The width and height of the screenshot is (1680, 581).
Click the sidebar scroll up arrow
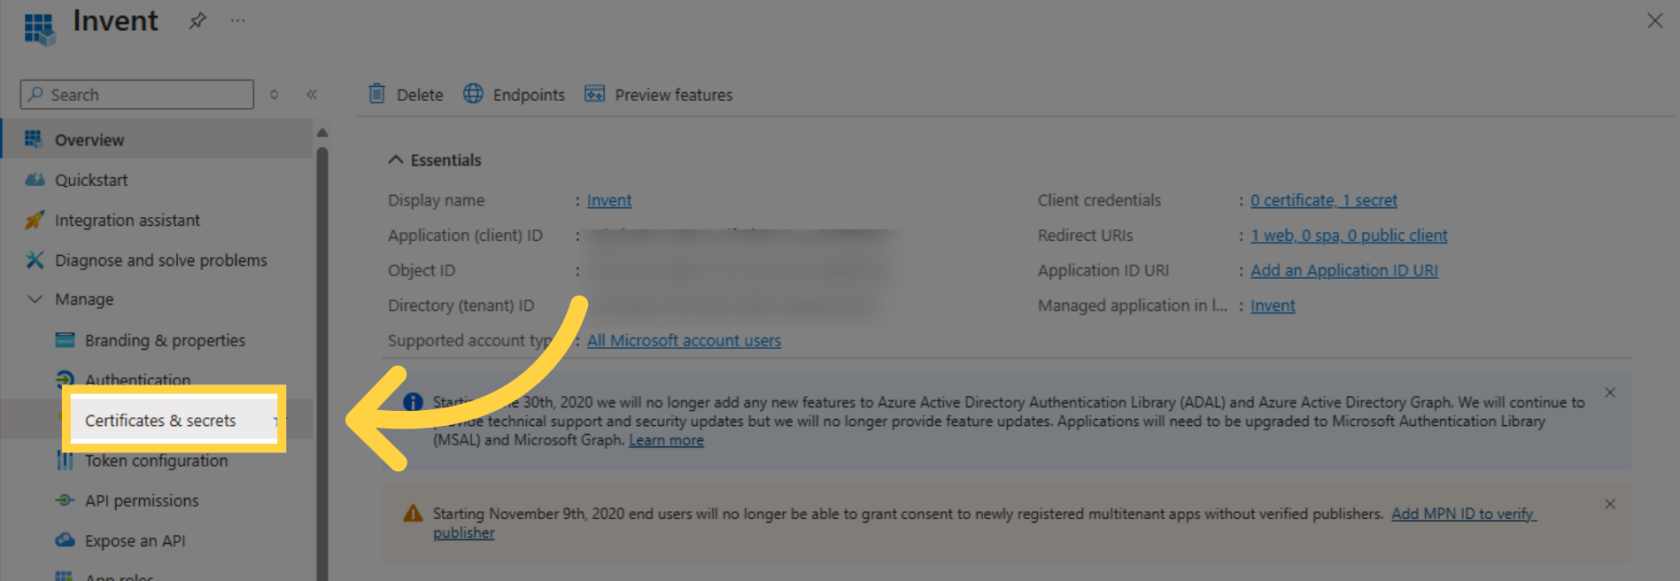(x=322, y=132)
